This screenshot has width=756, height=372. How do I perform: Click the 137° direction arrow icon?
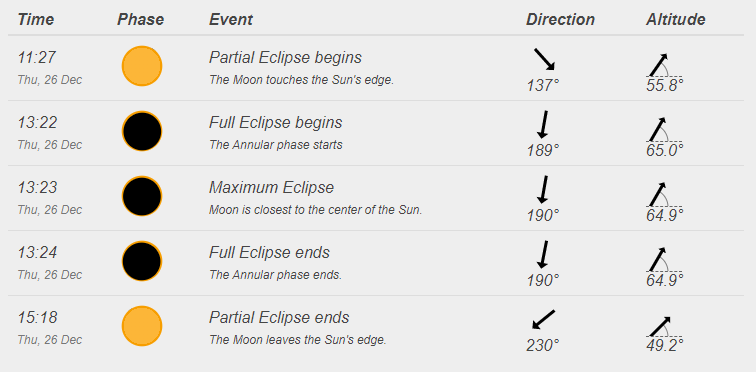click(x=545, y=59)
